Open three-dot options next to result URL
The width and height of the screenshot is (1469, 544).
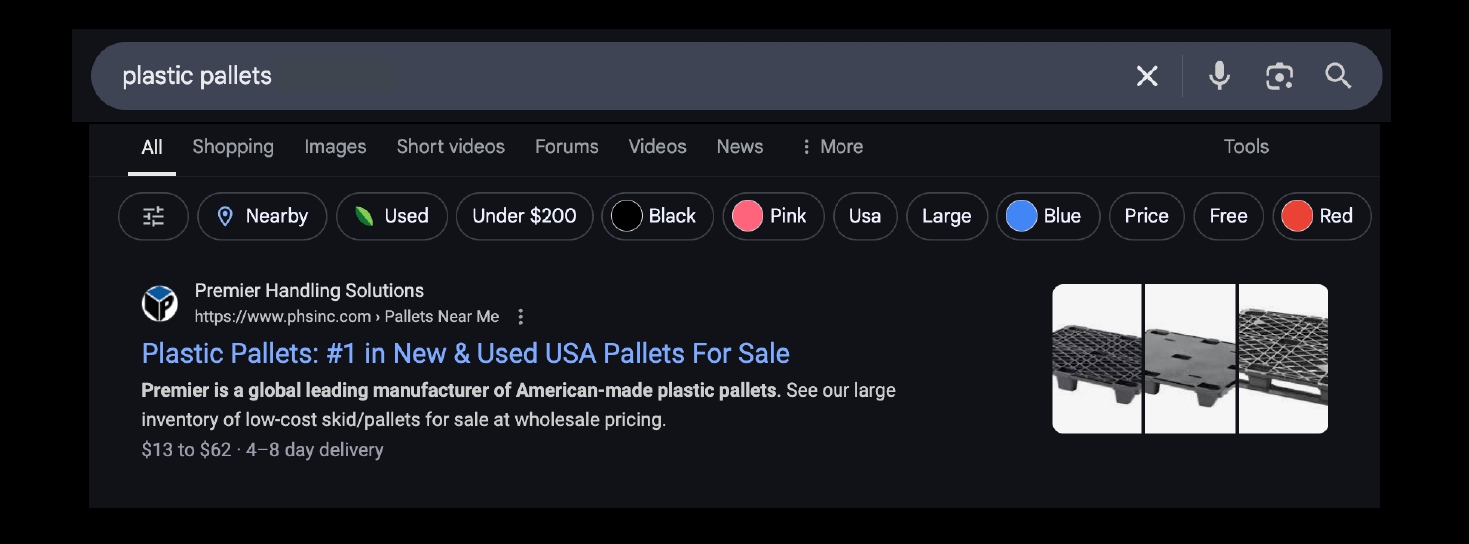tap(520, 317)
